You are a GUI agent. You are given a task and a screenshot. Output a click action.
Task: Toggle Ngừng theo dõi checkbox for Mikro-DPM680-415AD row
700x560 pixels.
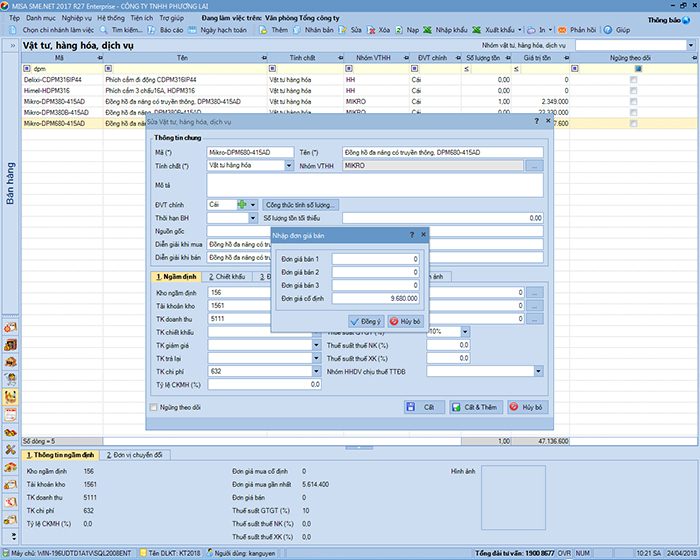pos(633,124)
